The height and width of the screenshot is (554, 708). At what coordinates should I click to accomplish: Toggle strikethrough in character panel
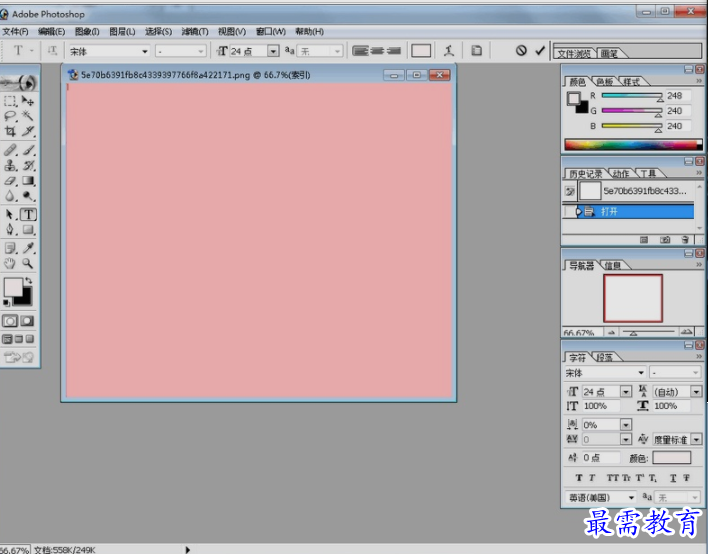point(686,478)
